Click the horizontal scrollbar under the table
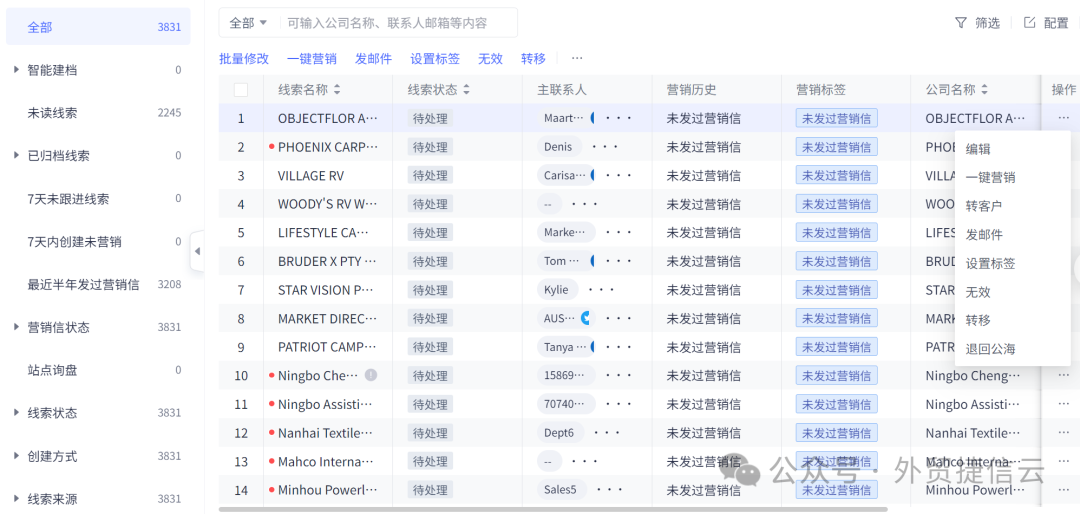This screenshot has height=514, width=1080. tap(553, 510)
